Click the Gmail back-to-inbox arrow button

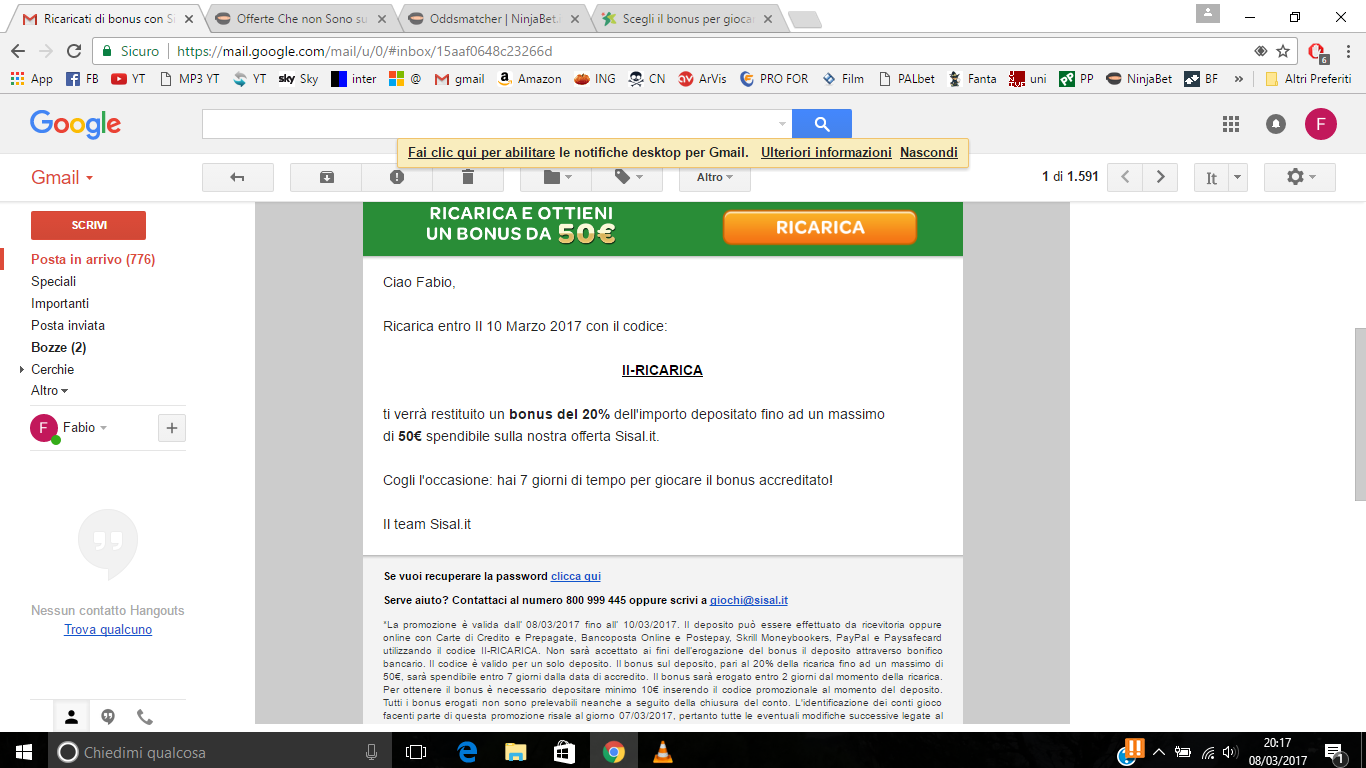click(238, 177)
